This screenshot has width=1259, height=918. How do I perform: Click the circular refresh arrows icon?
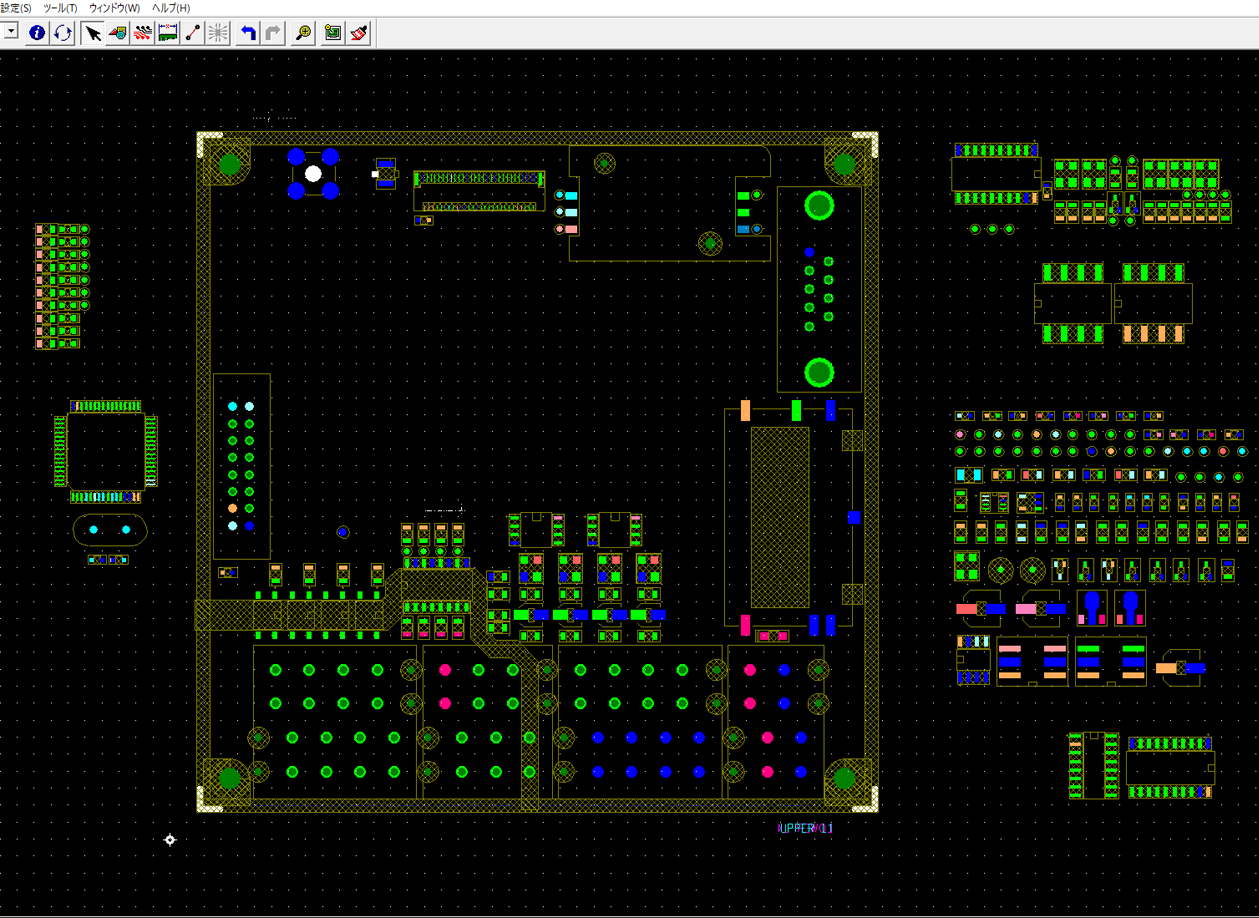tap(63, 33)
